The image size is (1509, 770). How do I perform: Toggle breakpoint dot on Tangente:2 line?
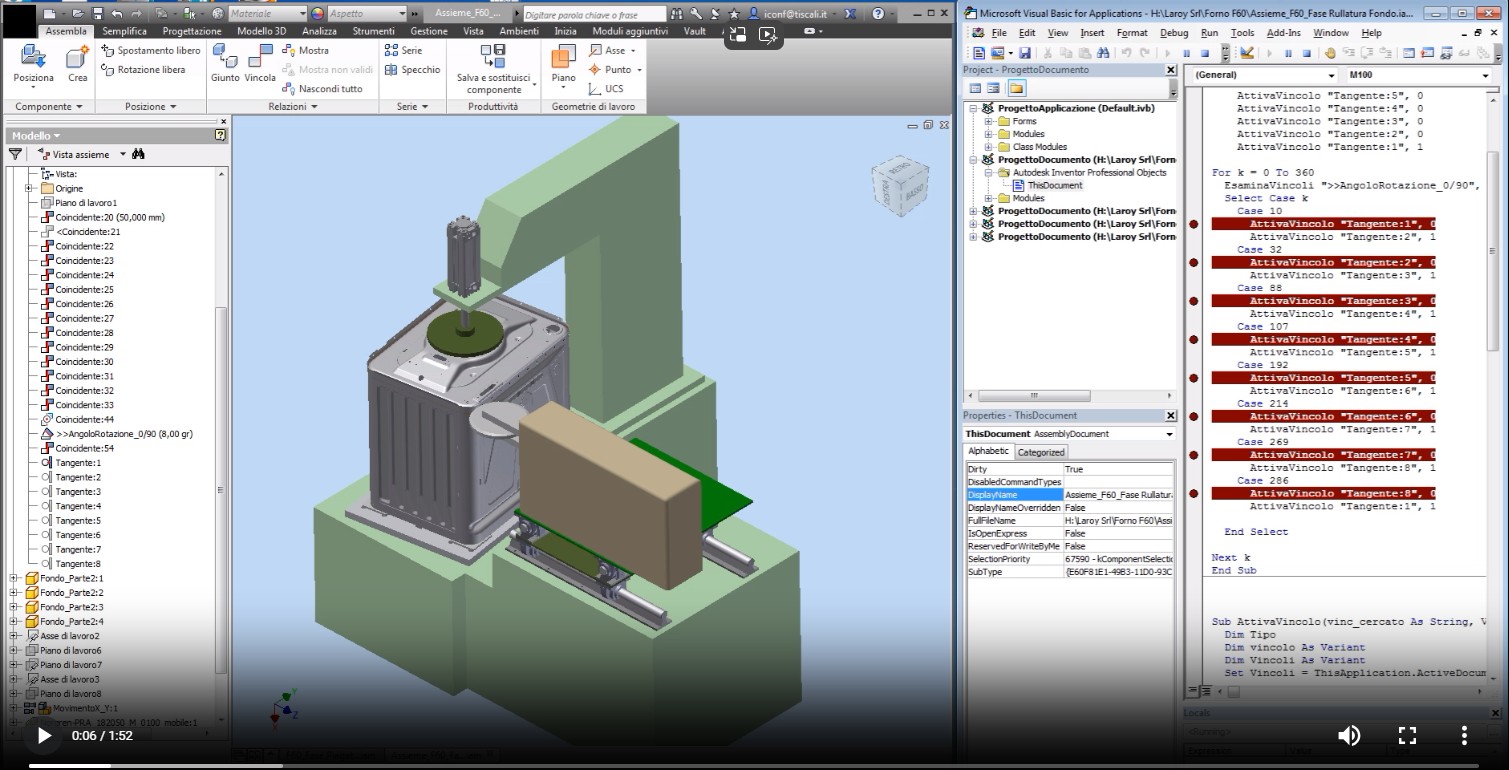[1193, 263]
